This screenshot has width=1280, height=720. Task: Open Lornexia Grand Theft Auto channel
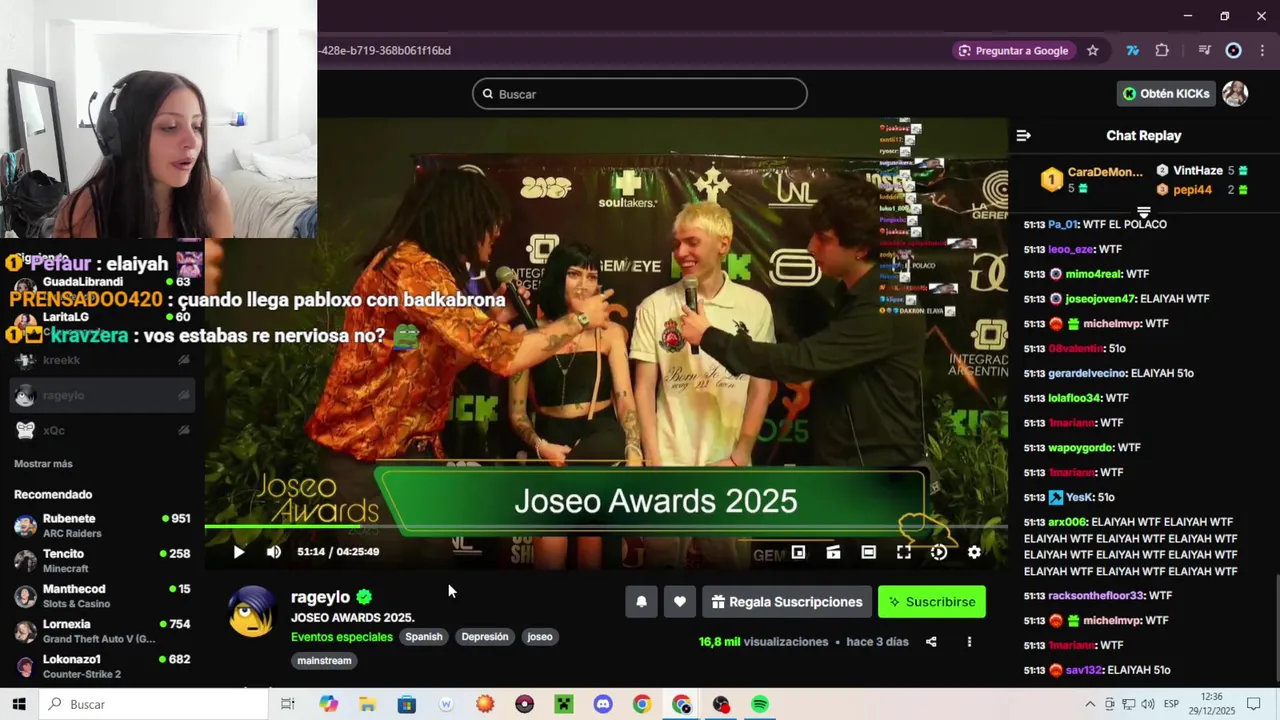[103, 631]
